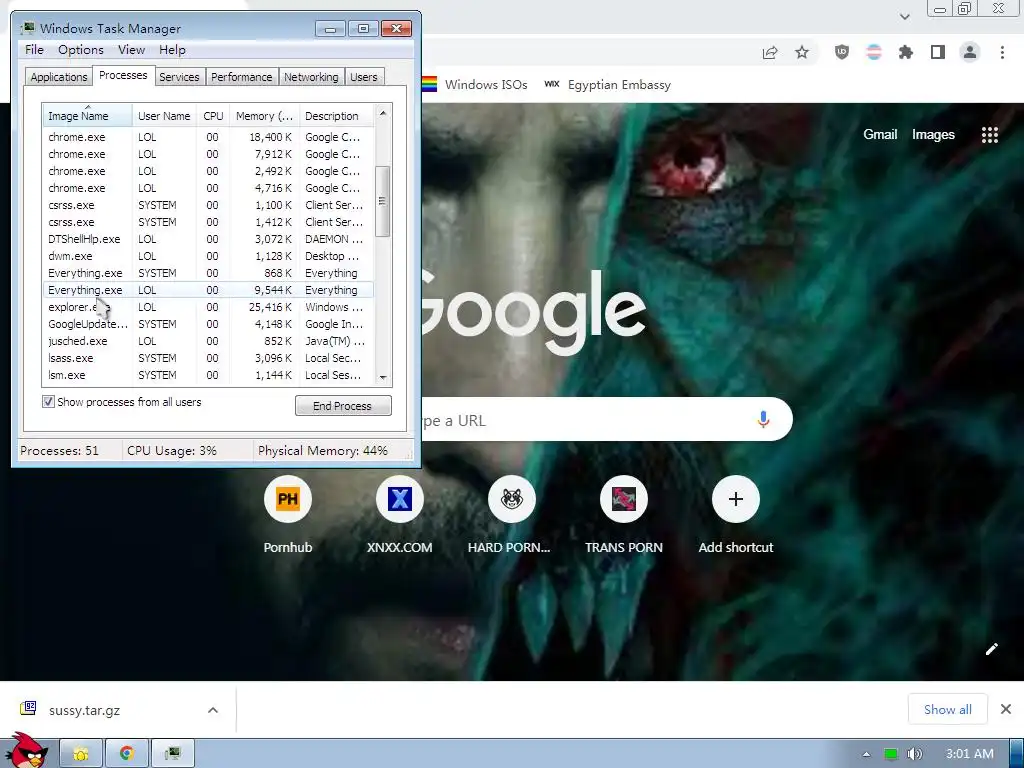Select the GoogleUpdate process row
This screenshot has height=768, width=1024.
coord(208,324)
